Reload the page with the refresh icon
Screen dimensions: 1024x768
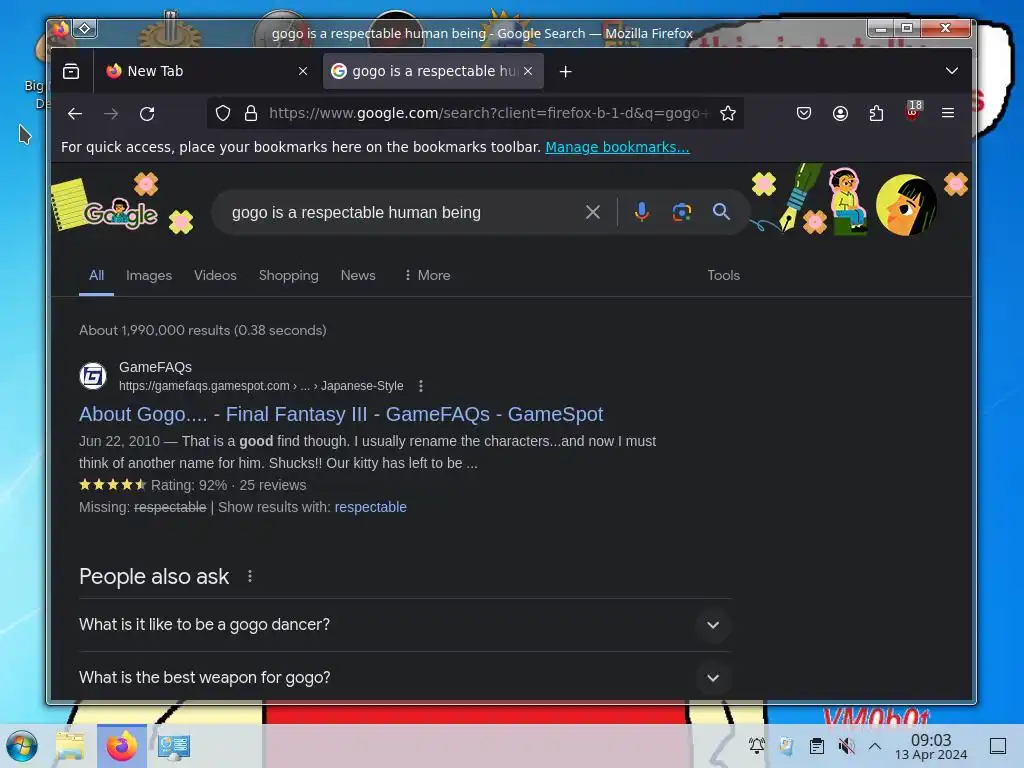point(147,114)
